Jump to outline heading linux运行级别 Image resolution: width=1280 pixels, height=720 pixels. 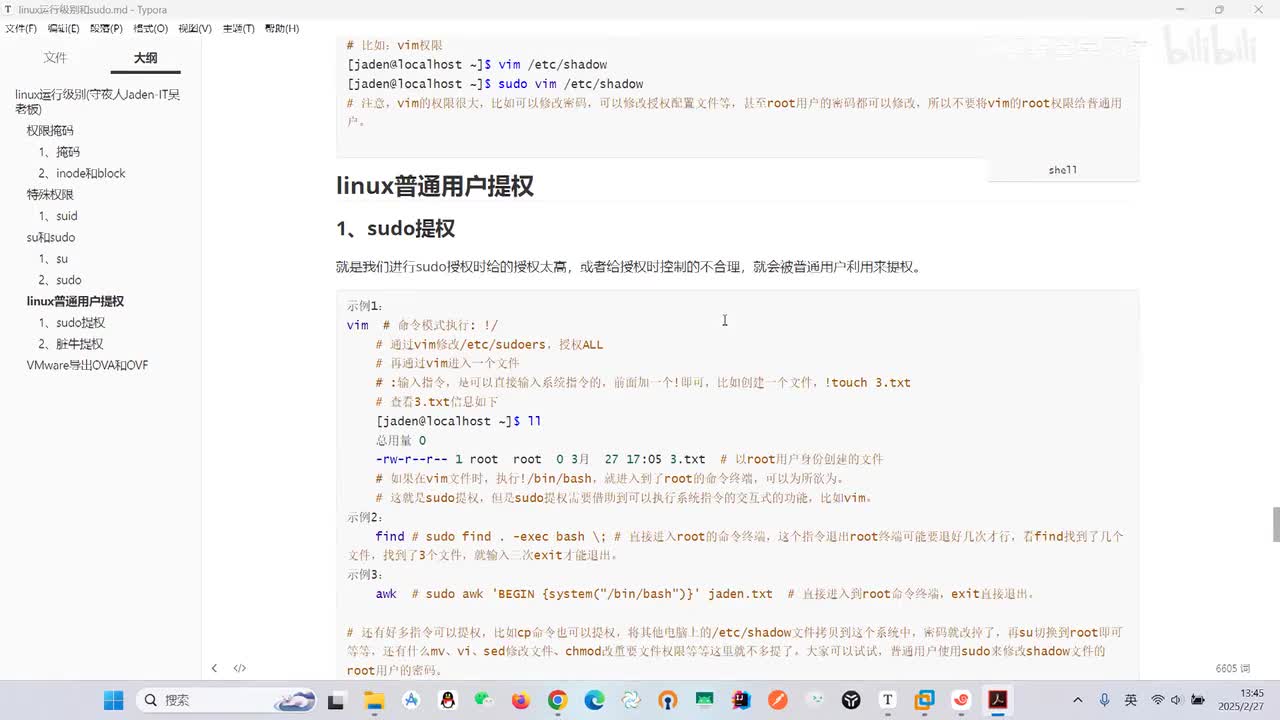click(x=98, y=102)
